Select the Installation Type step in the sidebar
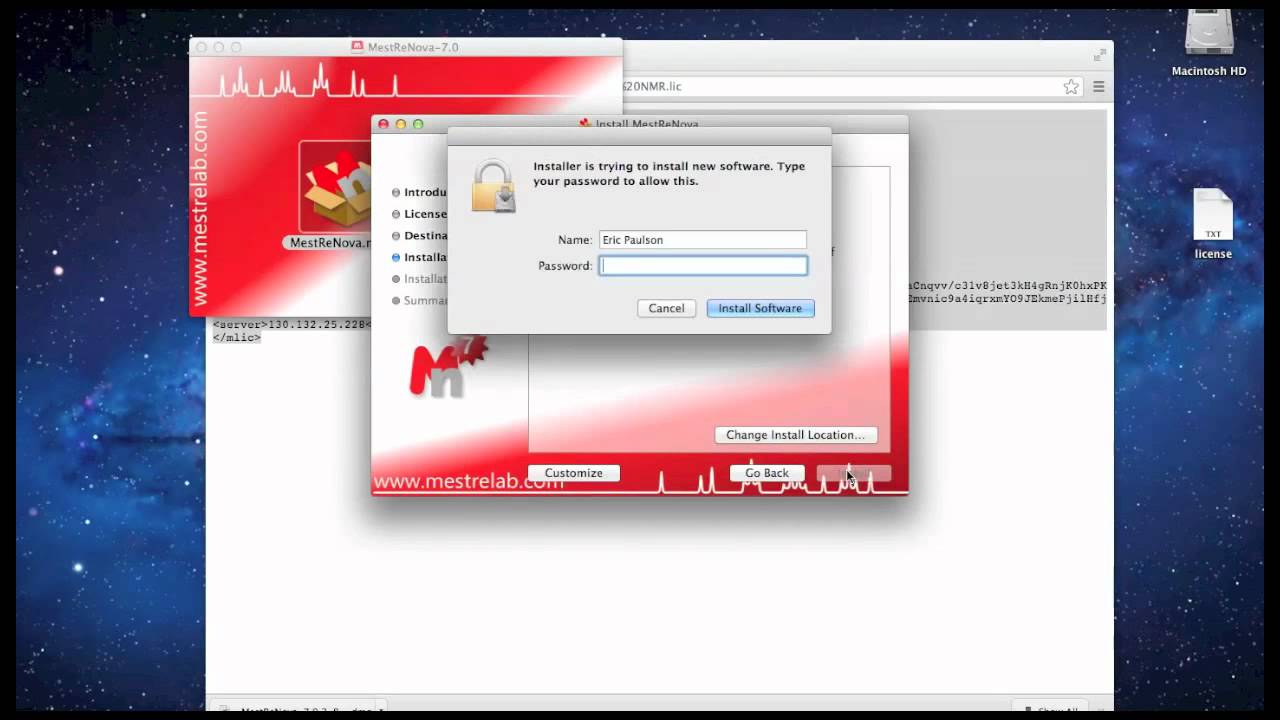 tap(420, 257)
